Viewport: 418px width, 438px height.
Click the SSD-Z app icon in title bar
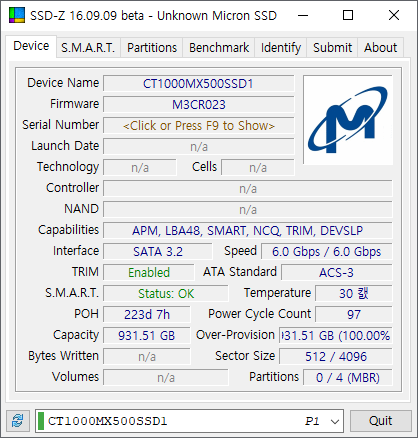coord(17,15)
